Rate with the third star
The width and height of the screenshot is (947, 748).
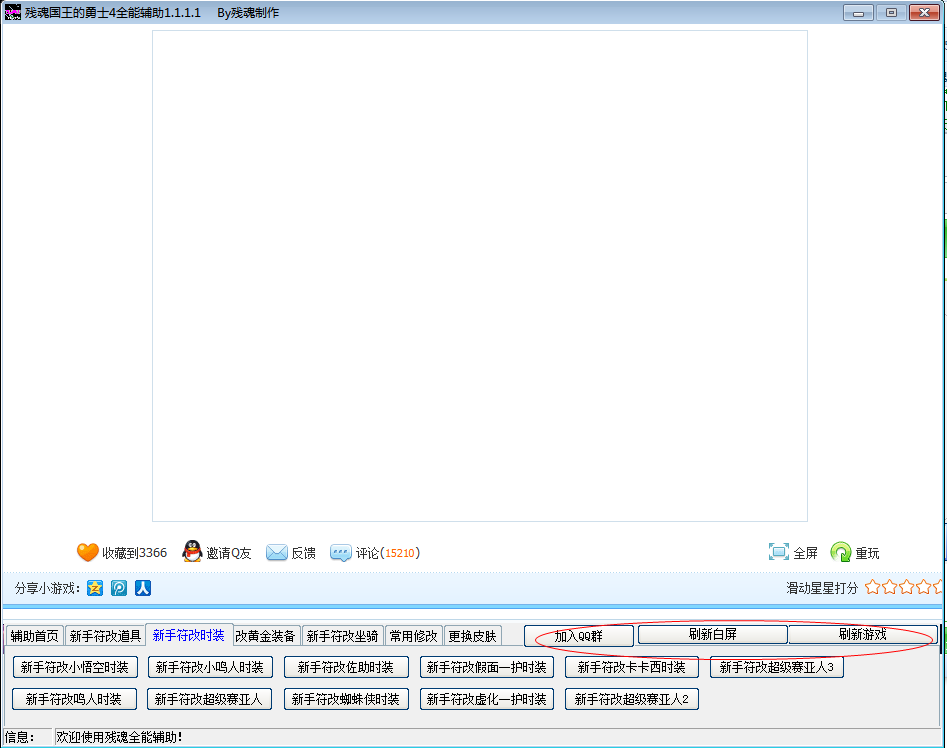point(907,587)
